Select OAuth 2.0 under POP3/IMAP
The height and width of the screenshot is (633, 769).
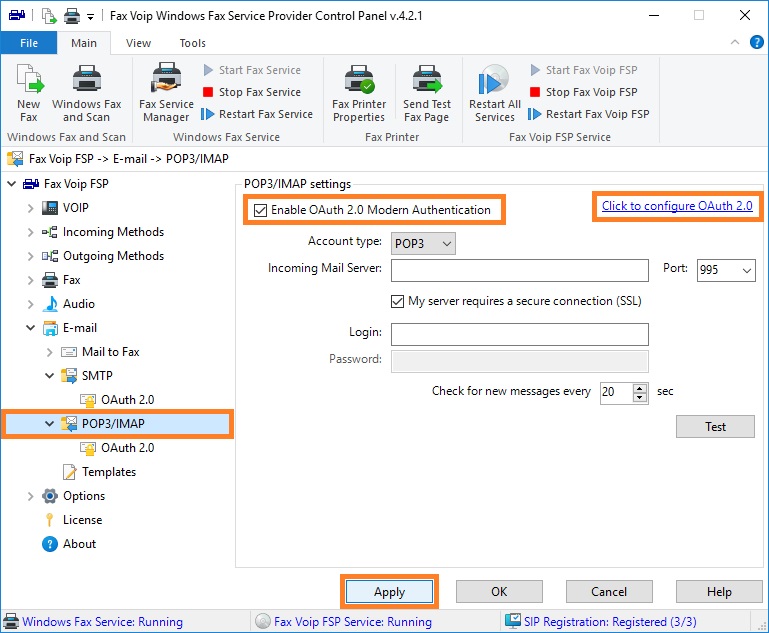click(x=128, y=448)
